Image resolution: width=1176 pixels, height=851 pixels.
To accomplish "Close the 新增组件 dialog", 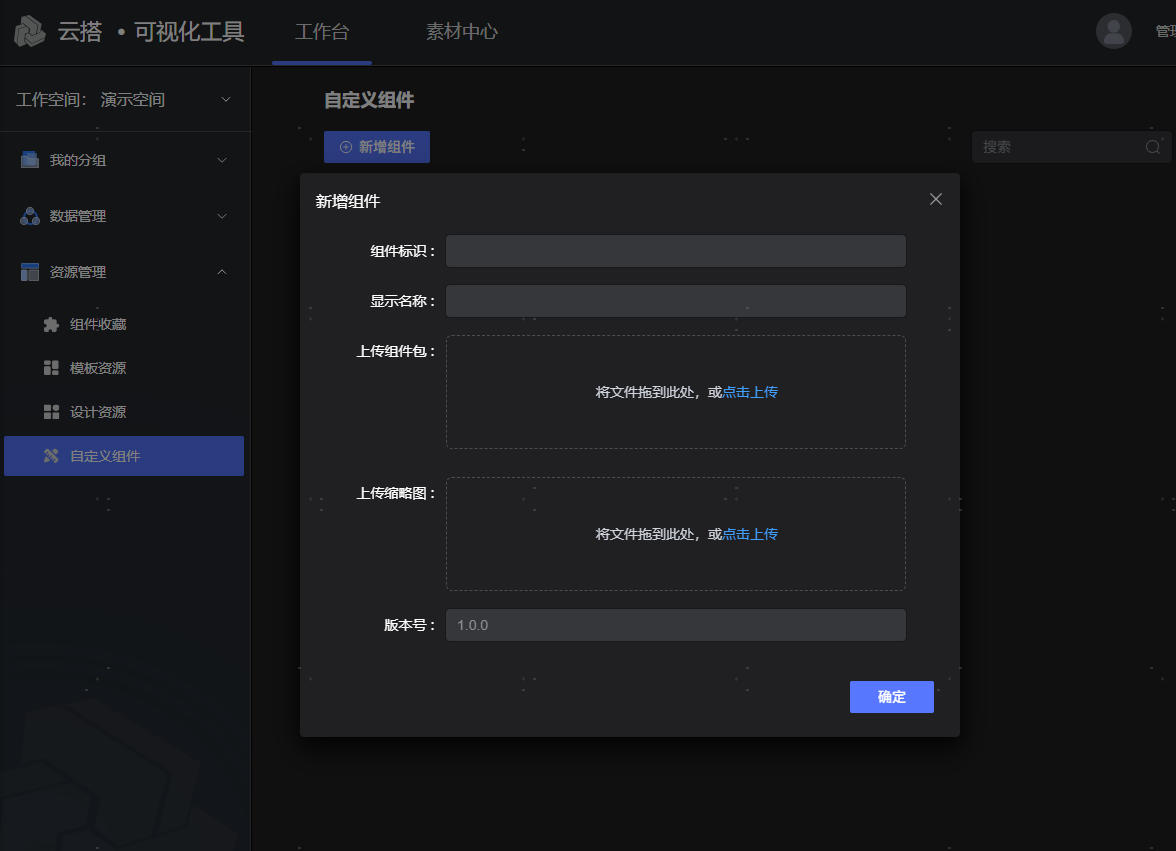I will [936, 199].
